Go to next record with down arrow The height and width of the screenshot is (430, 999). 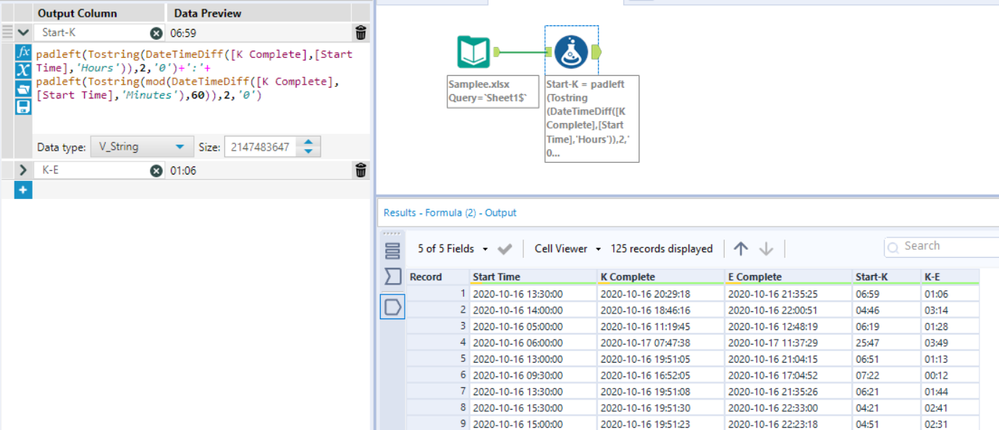(766, 249)
